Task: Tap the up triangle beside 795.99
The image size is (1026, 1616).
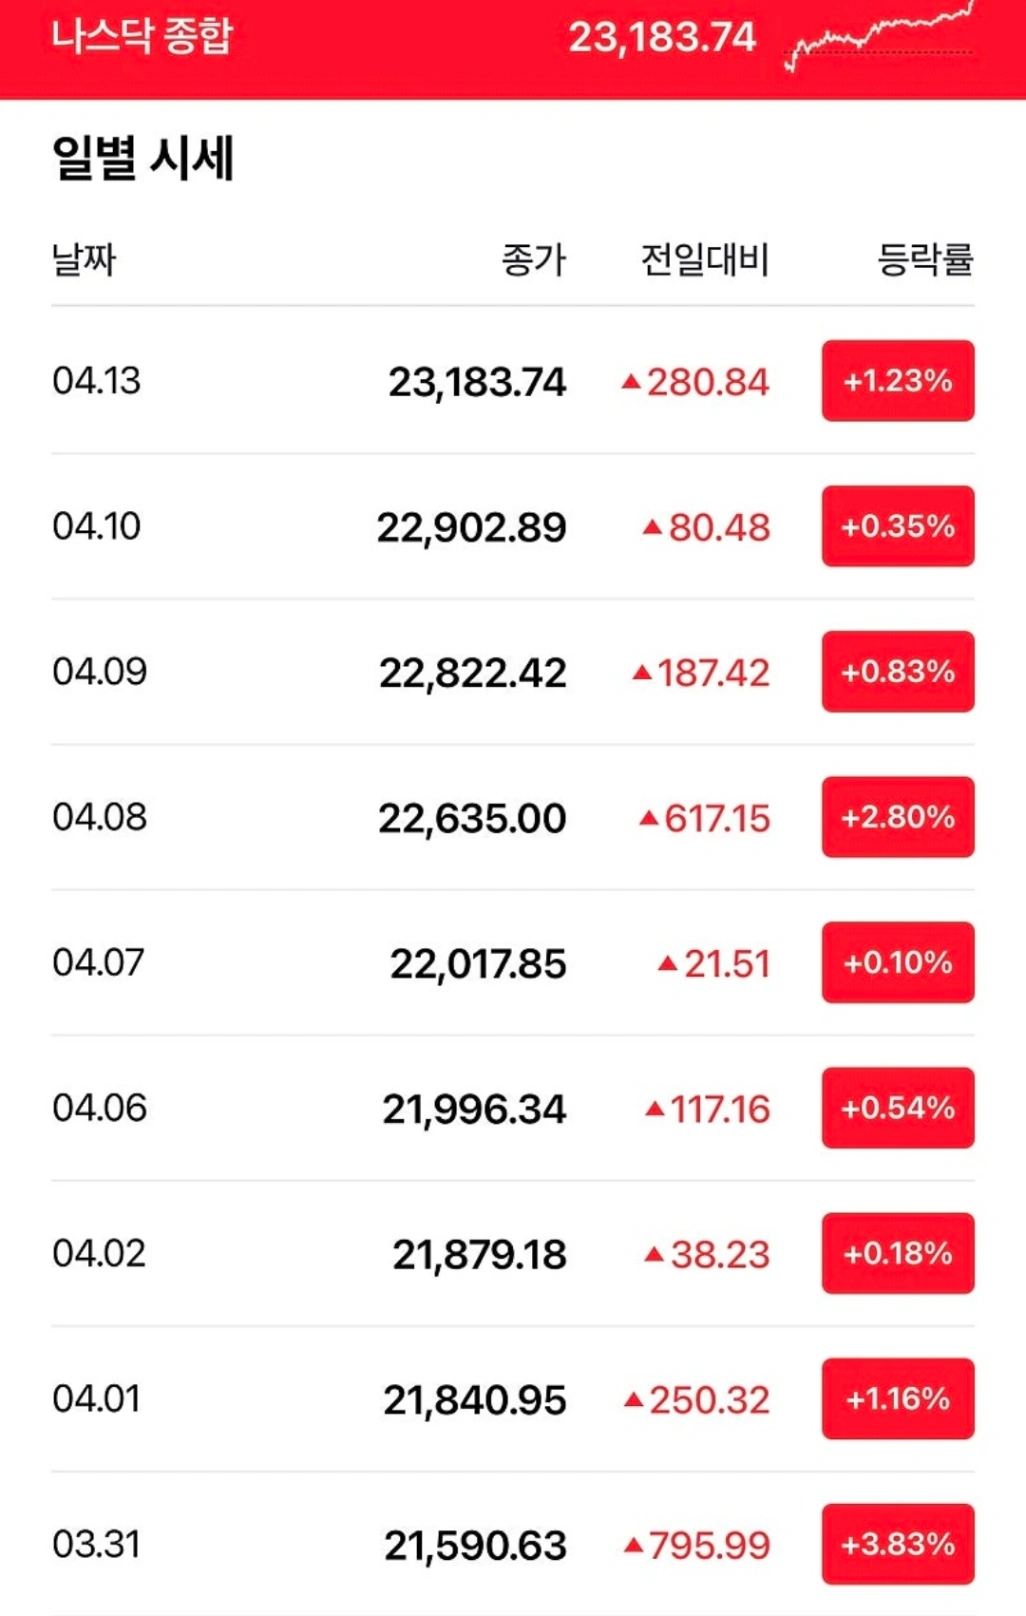Action: 633,1545
